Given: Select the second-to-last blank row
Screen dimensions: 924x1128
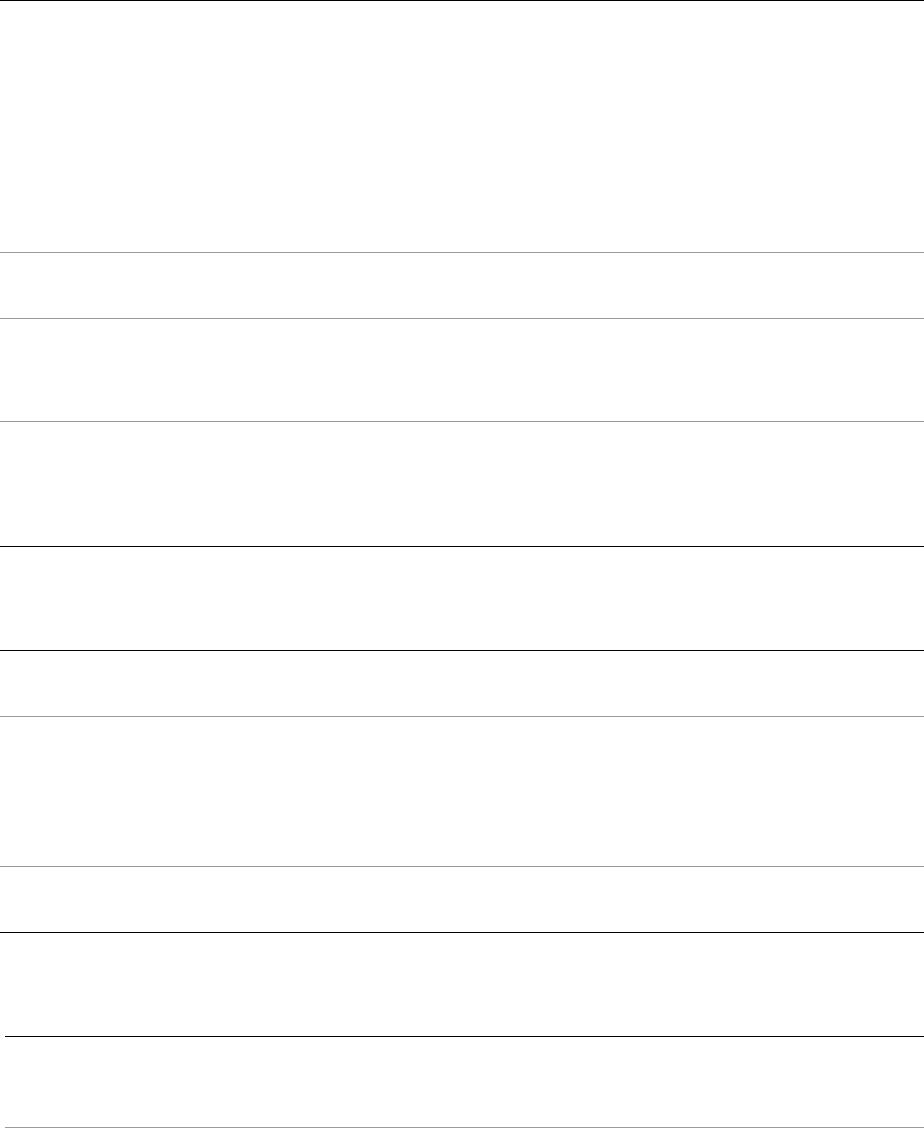Looking at the screenshot, I should tap(462, 985).
